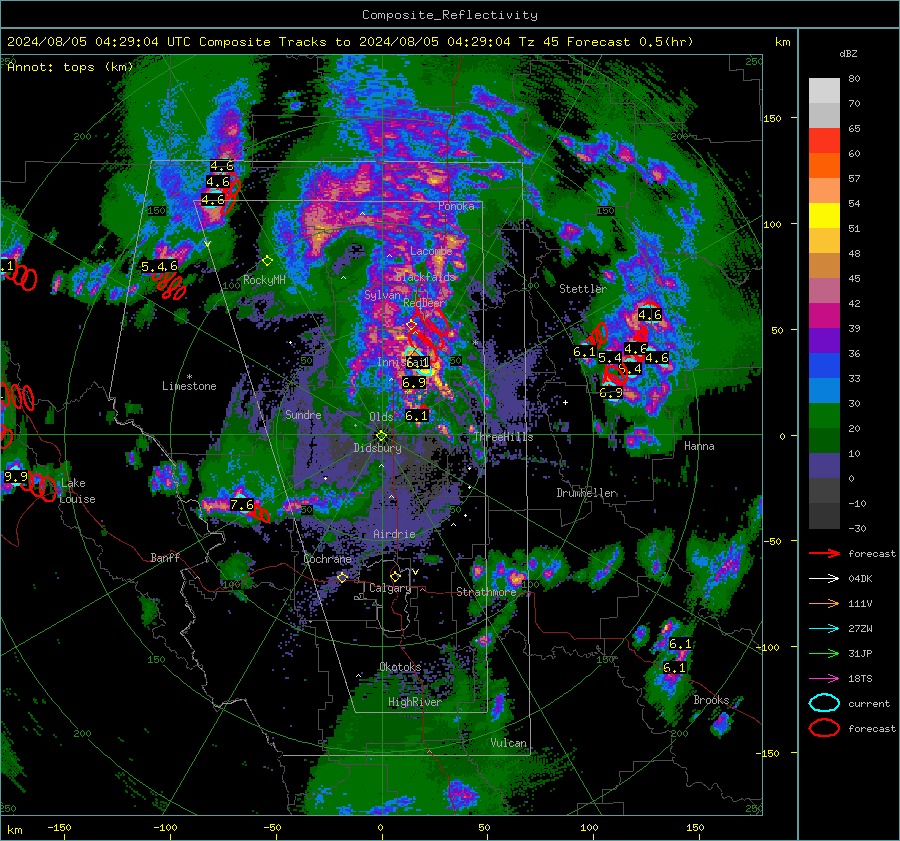The image size is (900, 841).
Task: Select the yellow diamond marker near RockyMH
Action: (267, 261)
